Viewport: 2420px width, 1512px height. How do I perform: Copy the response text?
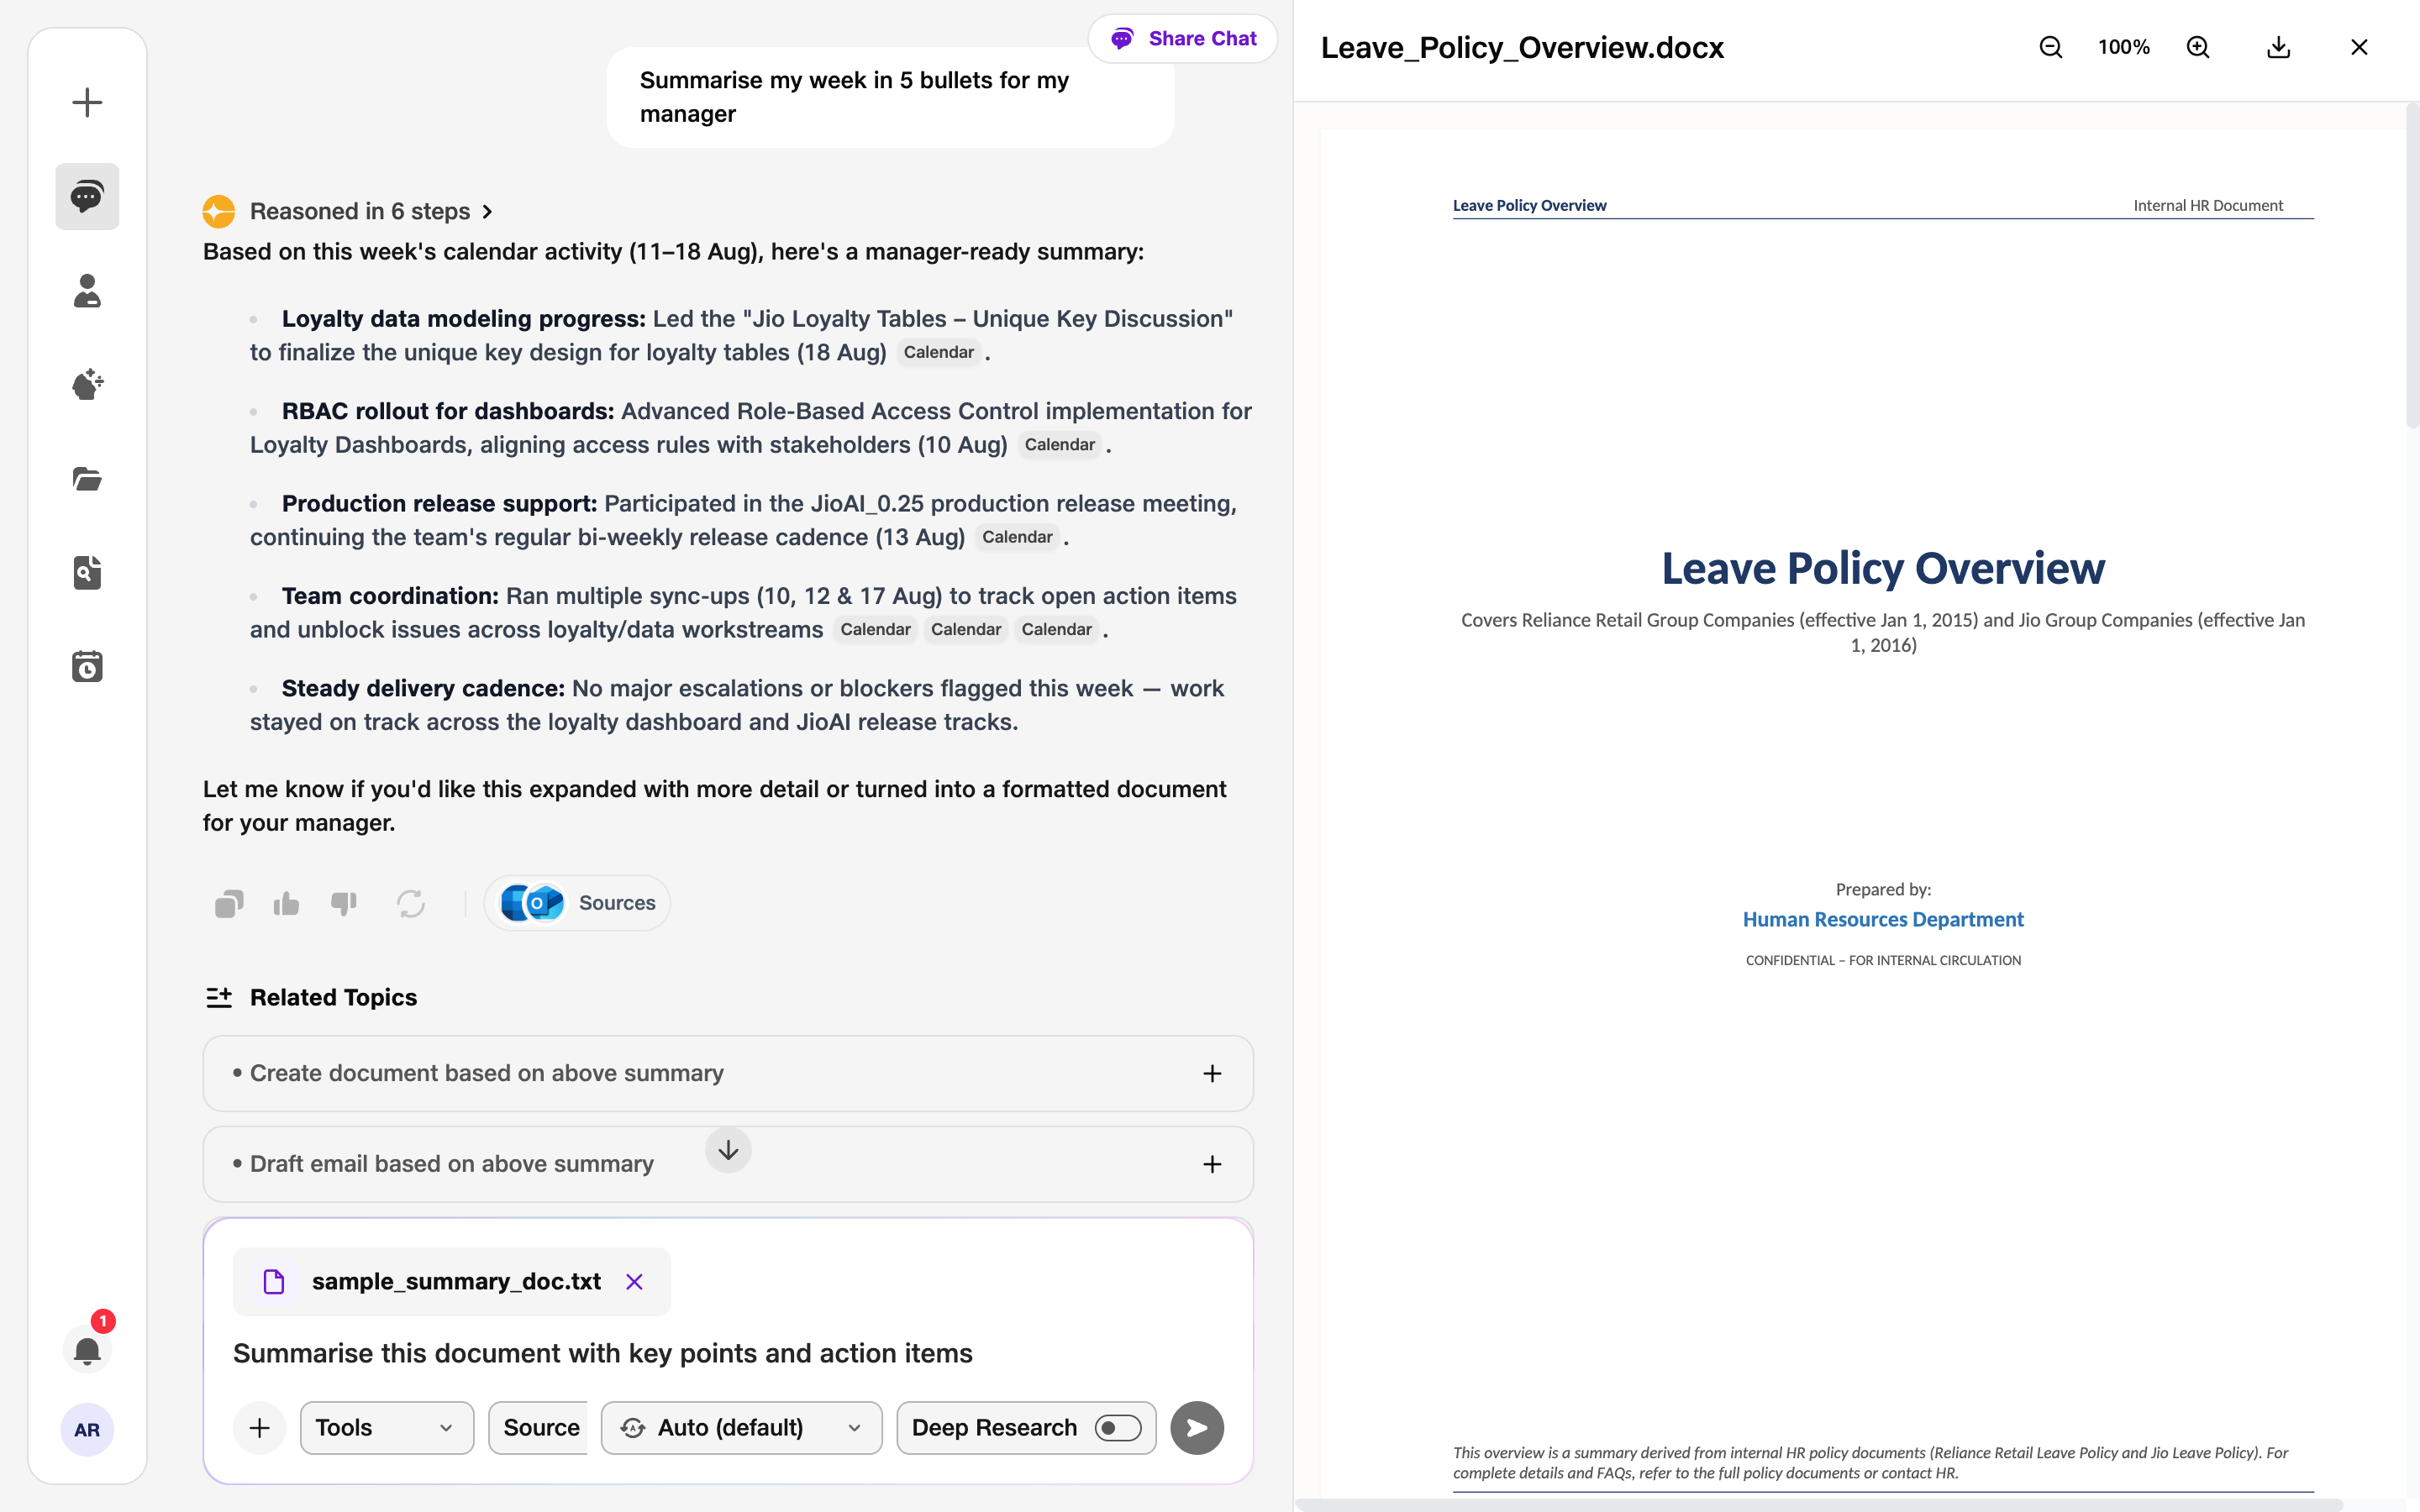pos(229,904)
